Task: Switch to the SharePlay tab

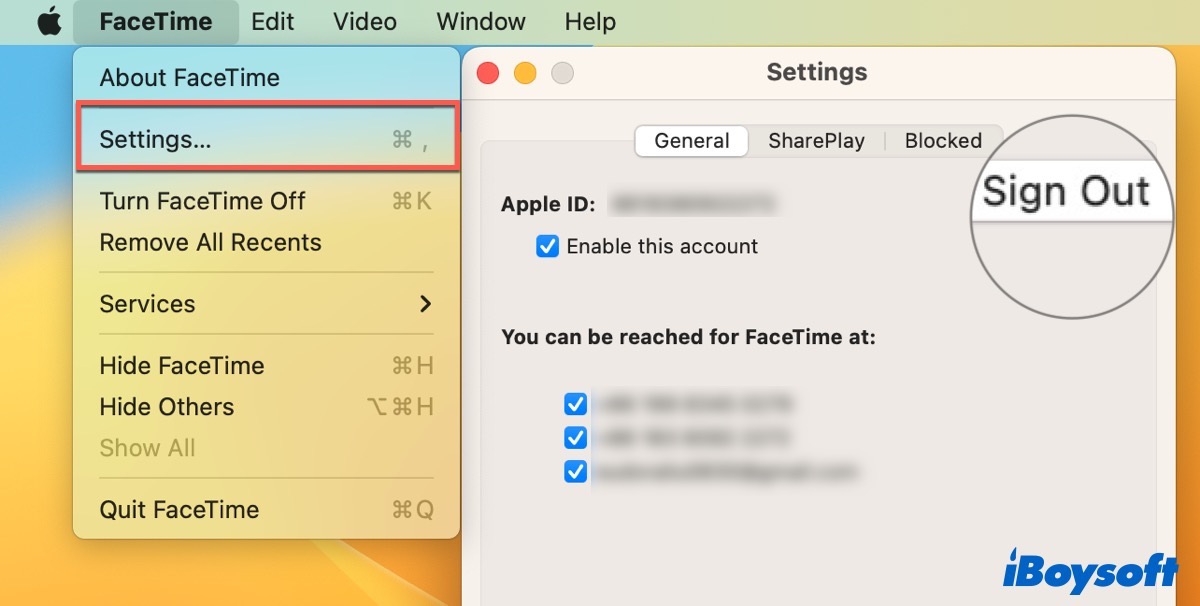Action: click(816, 141)
